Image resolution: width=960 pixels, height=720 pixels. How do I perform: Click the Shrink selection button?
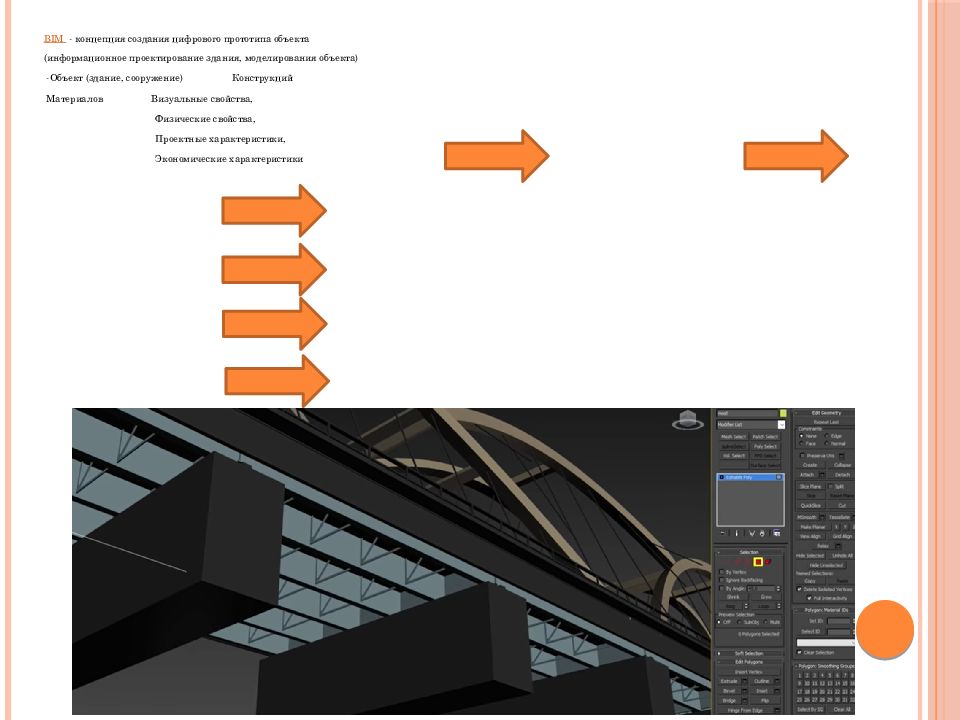[x=733, y=597]
